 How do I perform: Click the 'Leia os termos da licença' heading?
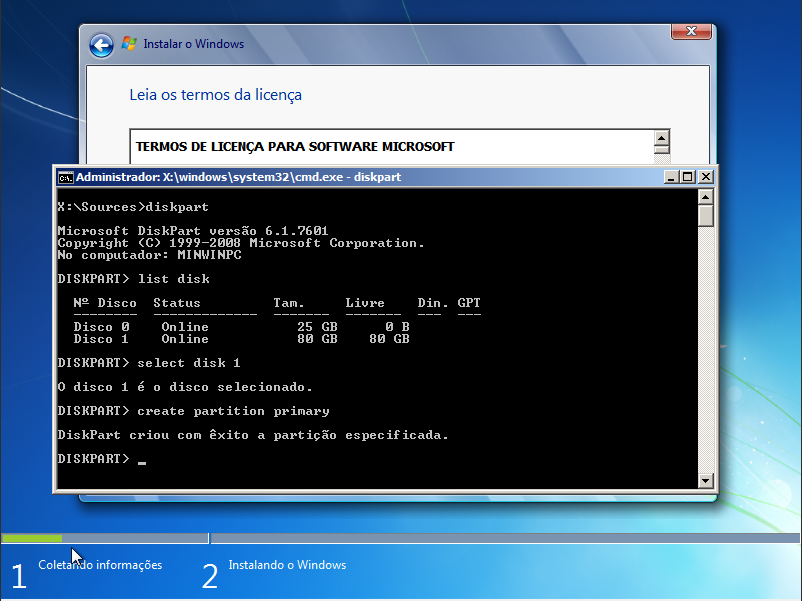pos(215,95)
